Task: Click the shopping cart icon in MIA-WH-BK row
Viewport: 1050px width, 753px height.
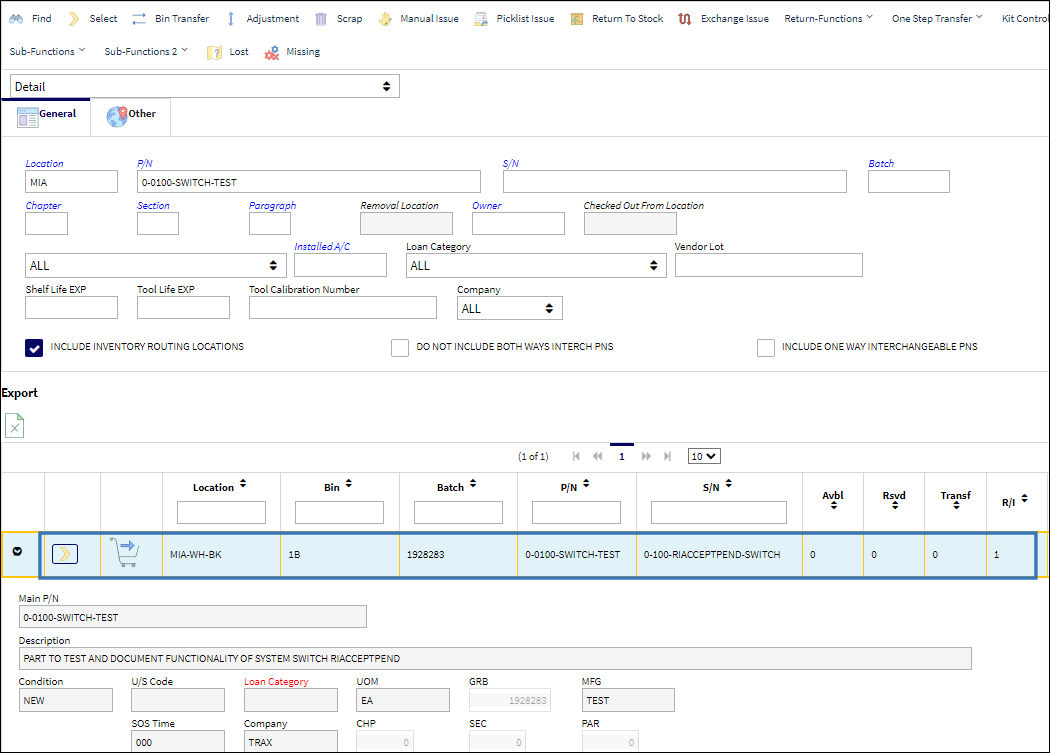Action: tap(125, 553)
